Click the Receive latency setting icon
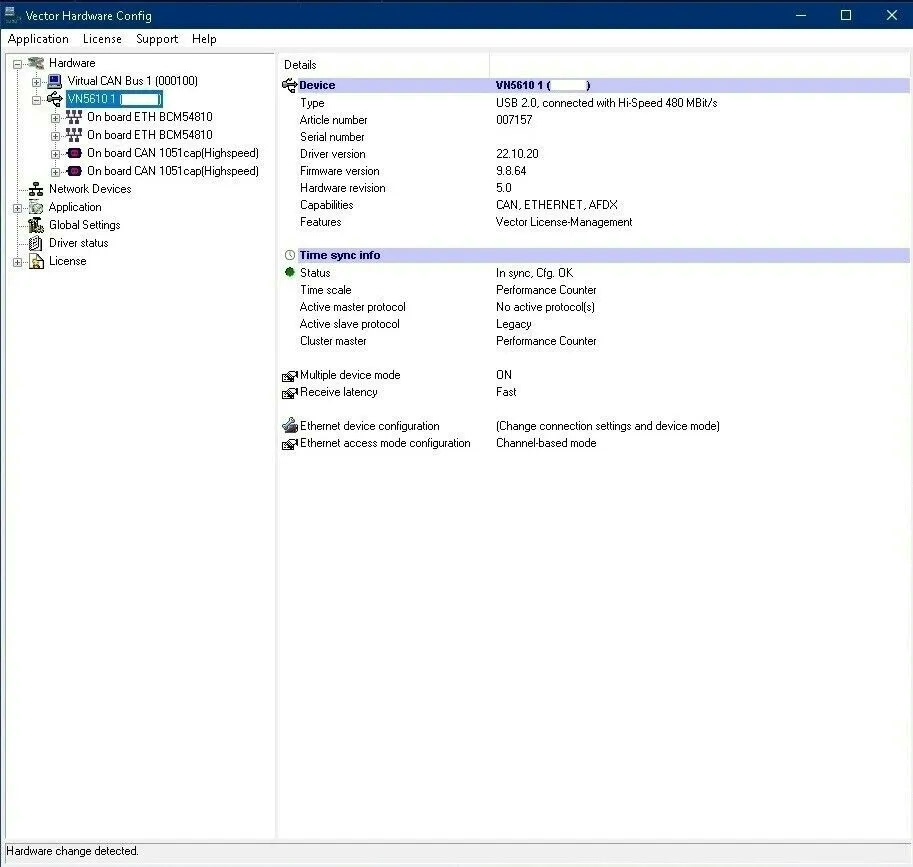 tap(289, 393)
